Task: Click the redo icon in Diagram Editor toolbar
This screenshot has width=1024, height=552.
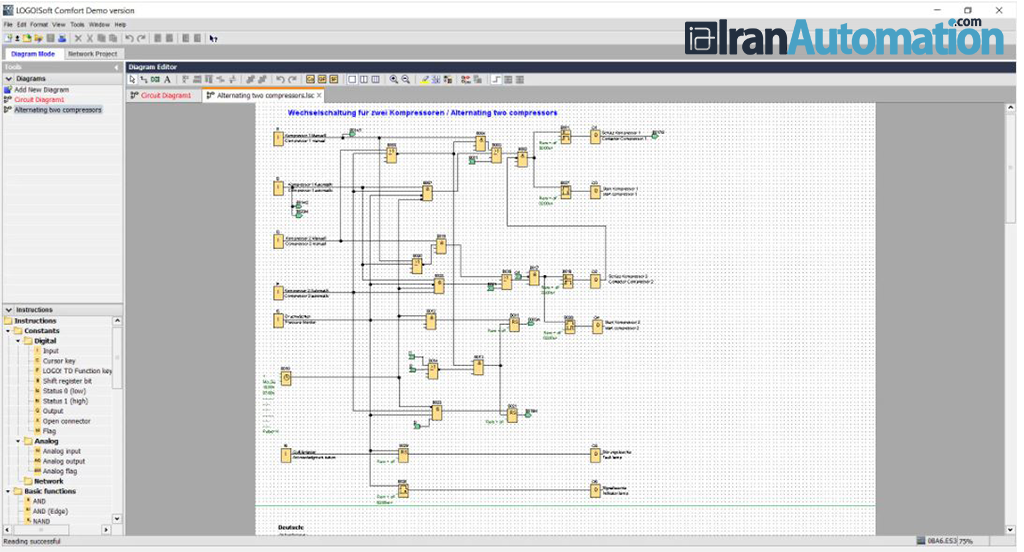Action: coord(293,80)
